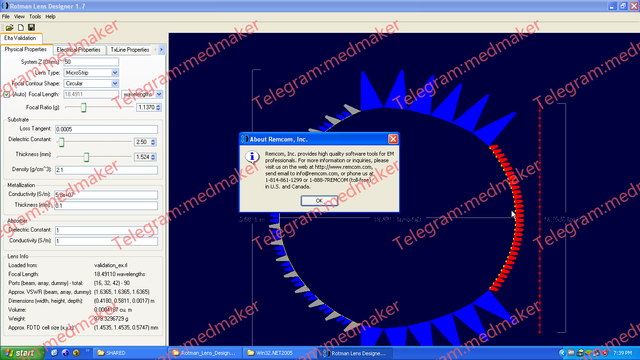The image size is (640, 360).
Task: Click the Loss Tangent input field
Action: [106, 129]
